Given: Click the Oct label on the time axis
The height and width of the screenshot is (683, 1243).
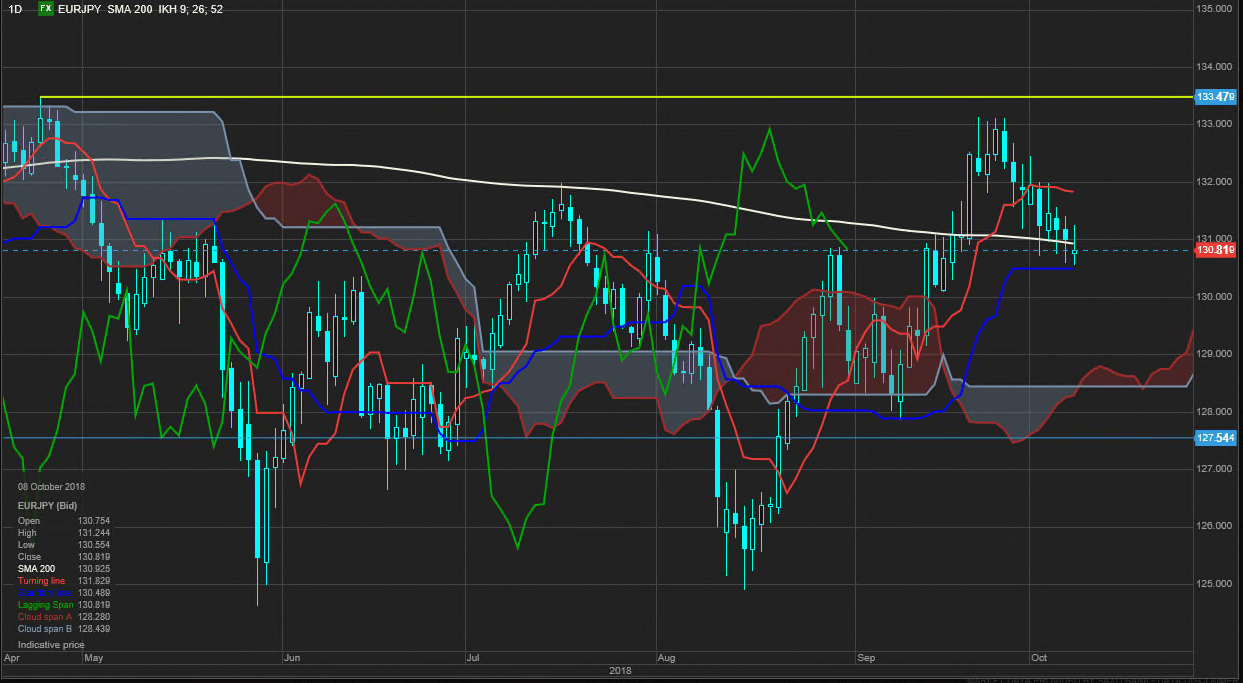Looking at the screenshot, I should click(x=1041, y=659).
